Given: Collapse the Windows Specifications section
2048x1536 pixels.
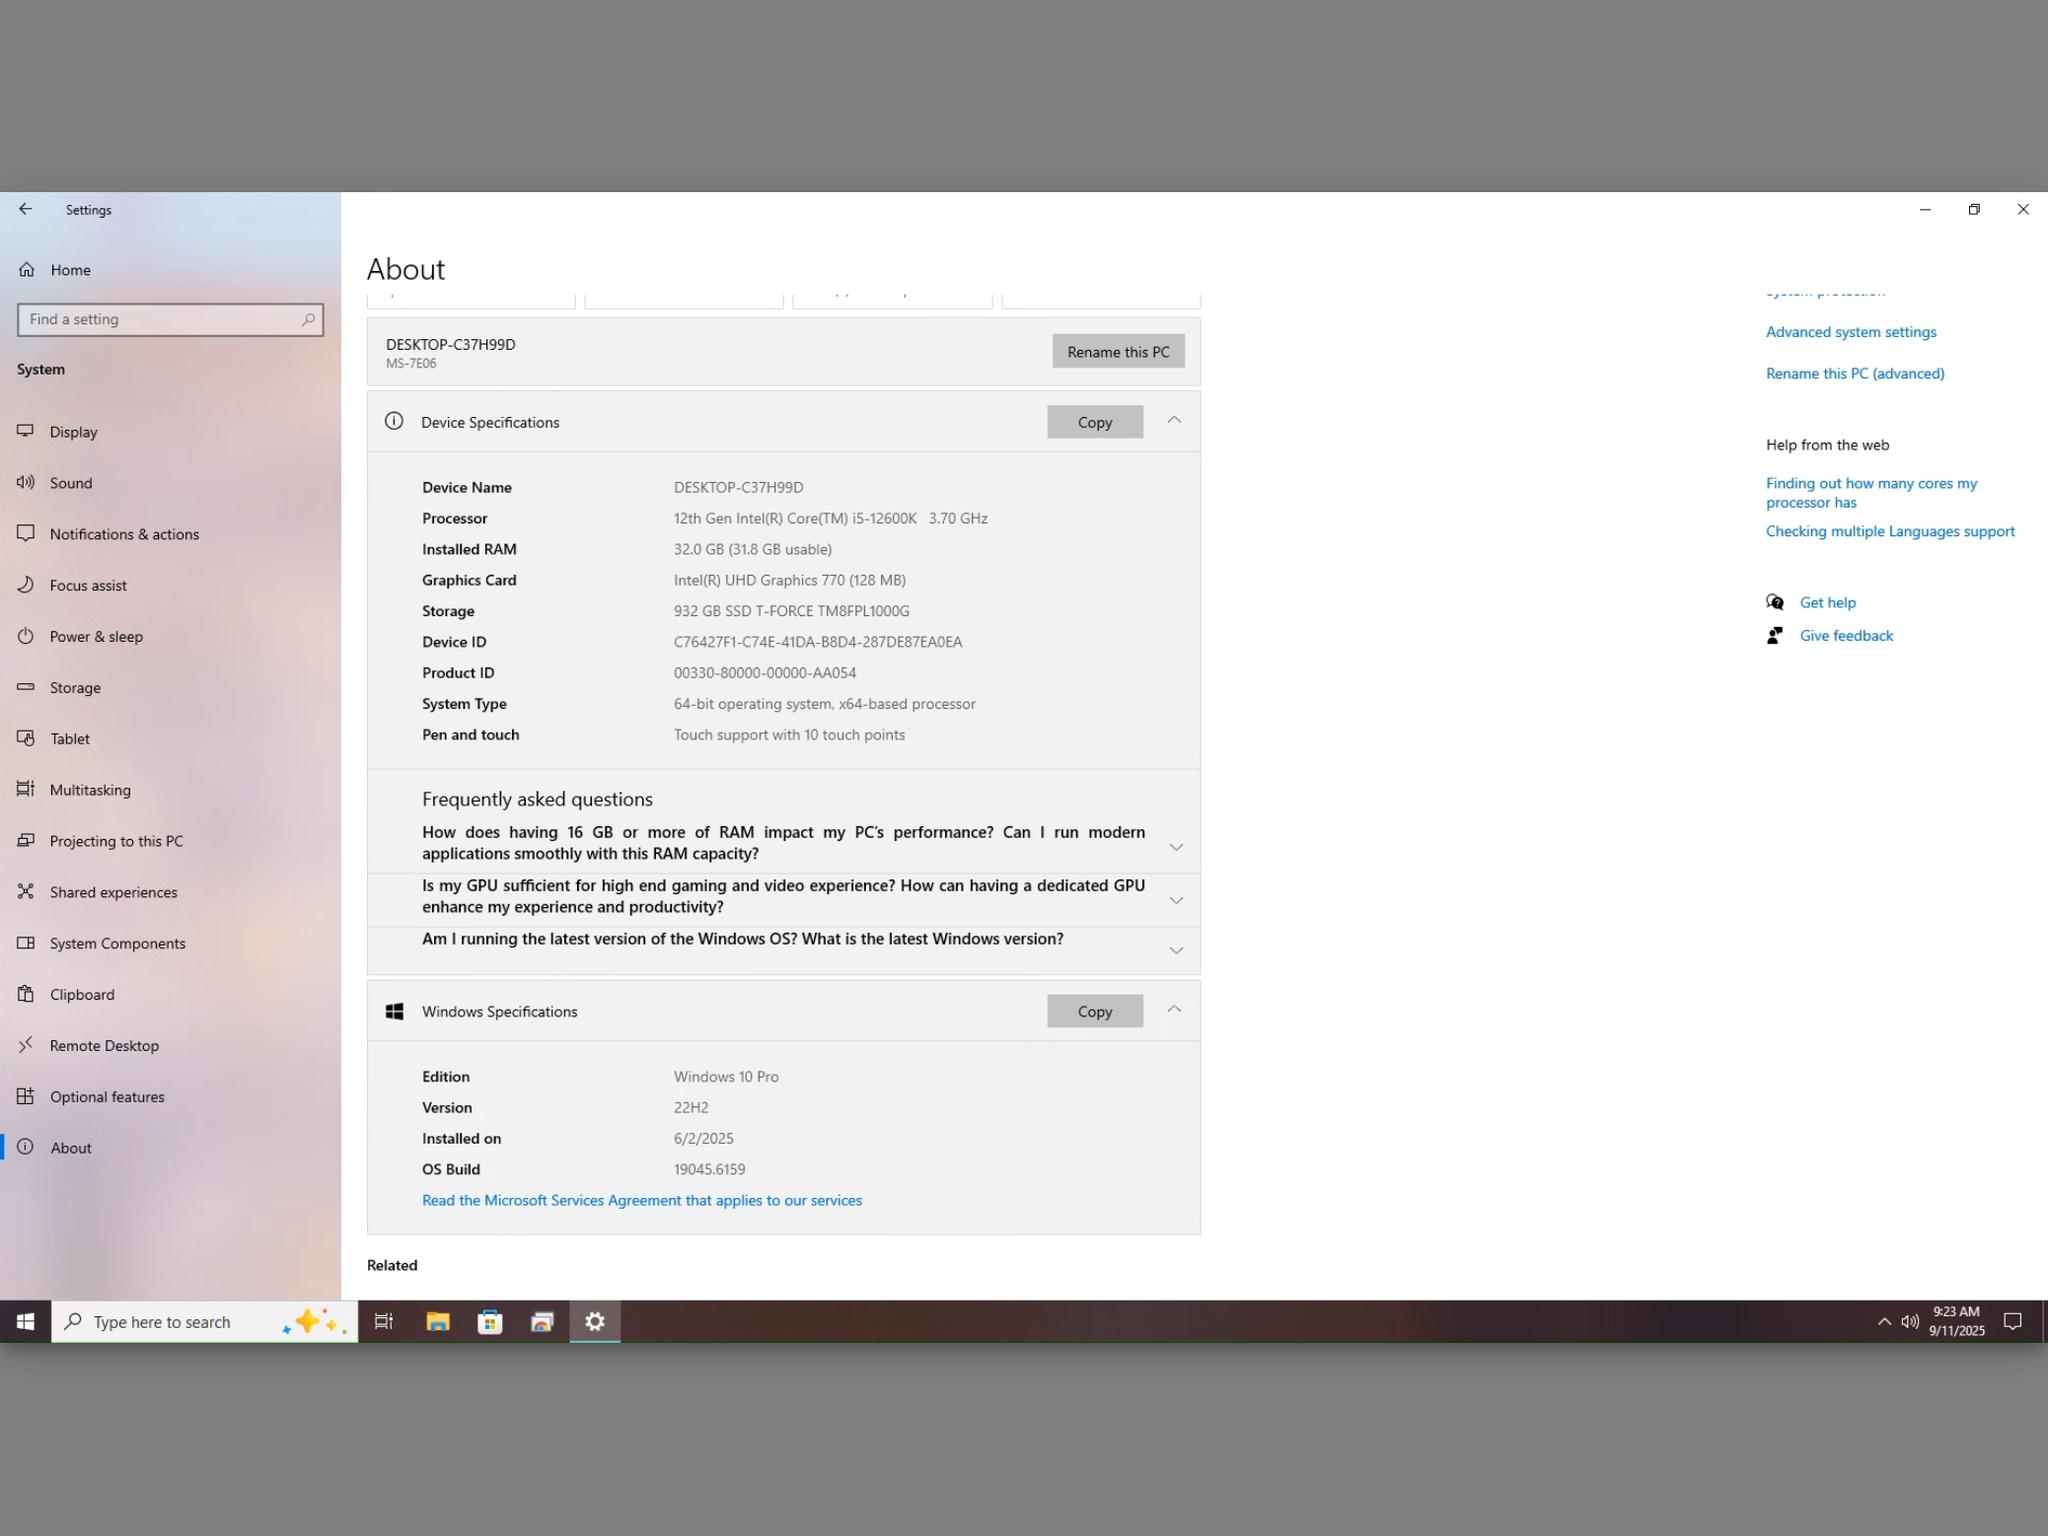Looking at the screenshot, I should pyautogui.click(x=1174, y=1010).
